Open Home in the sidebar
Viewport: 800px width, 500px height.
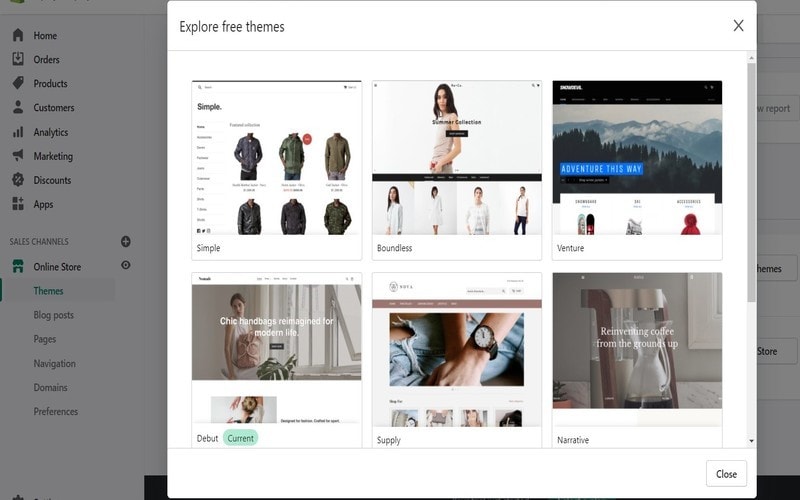click(x=45, y=36)
